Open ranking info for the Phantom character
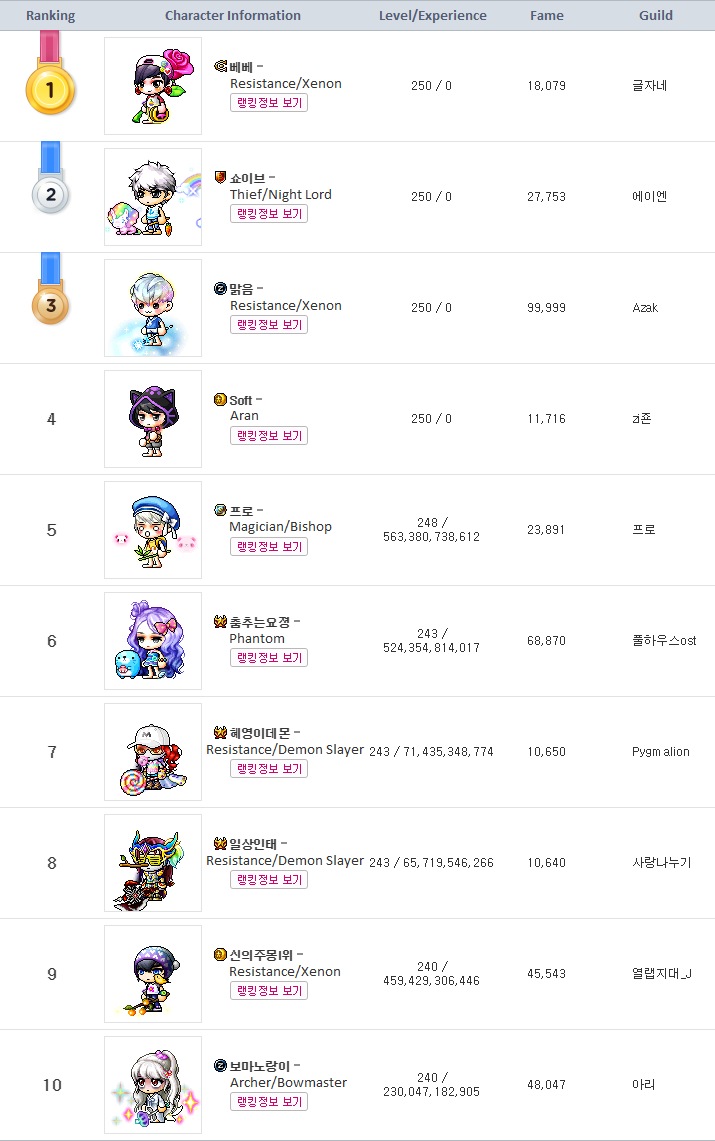715x1141 pixels. [x=268, y=658]
